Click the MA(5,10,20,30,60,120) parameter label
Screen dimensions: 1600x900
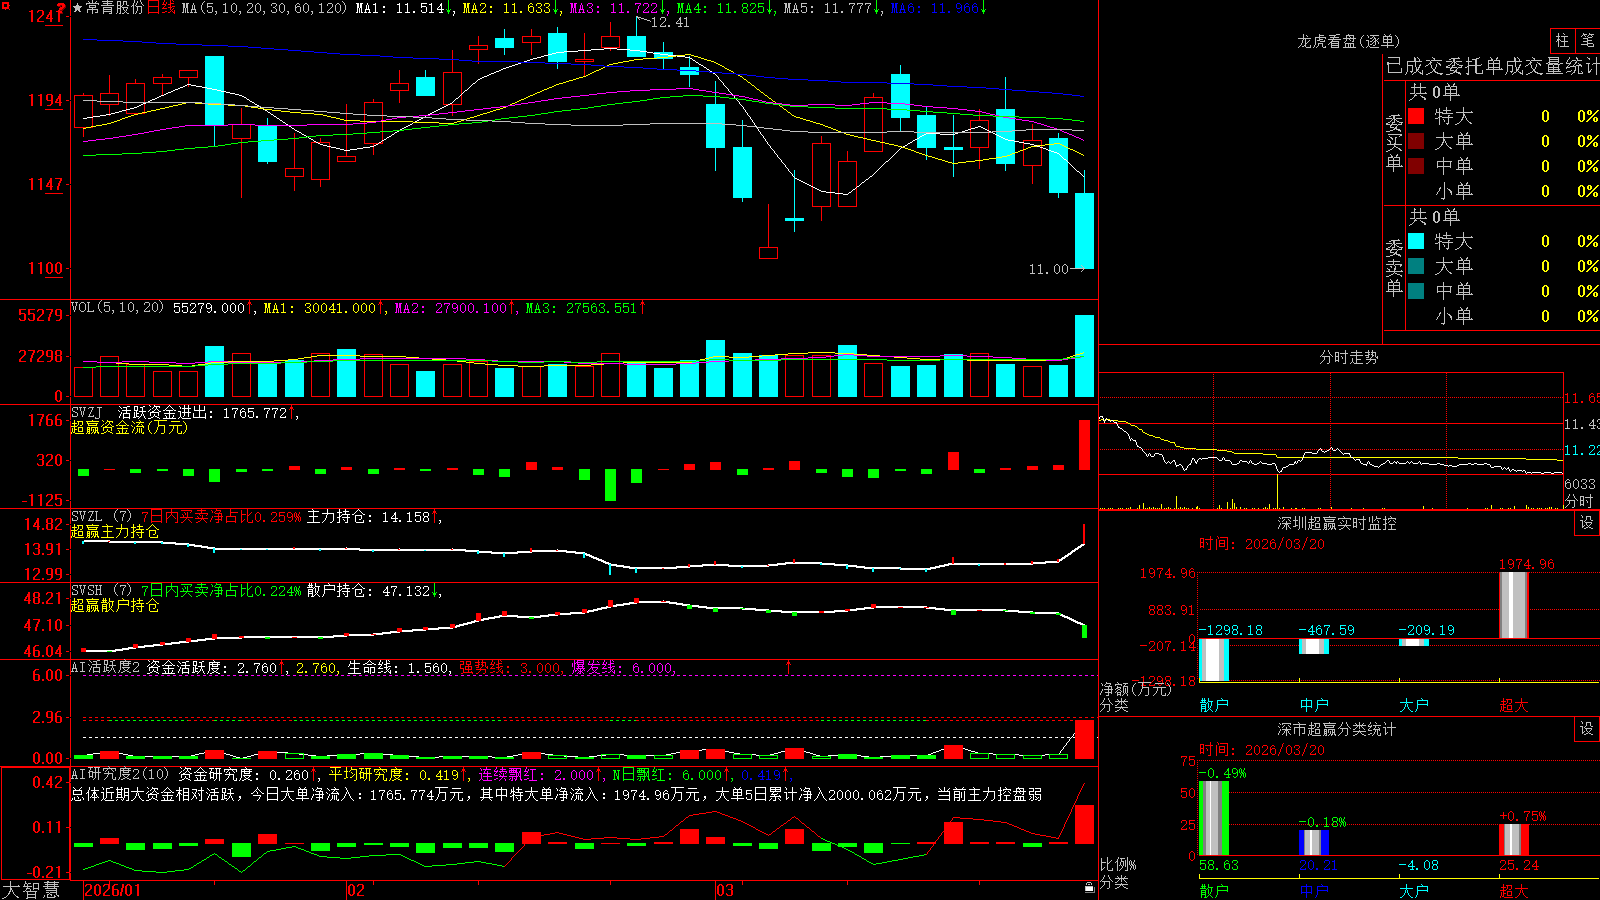(264, 8)
